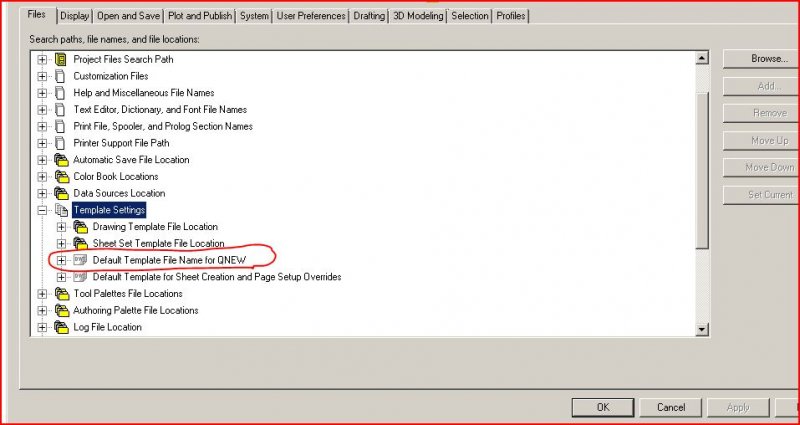Viewport: 800px width, 425px height.
Task: Select the System tab
Action: click(x=254, y=16)
